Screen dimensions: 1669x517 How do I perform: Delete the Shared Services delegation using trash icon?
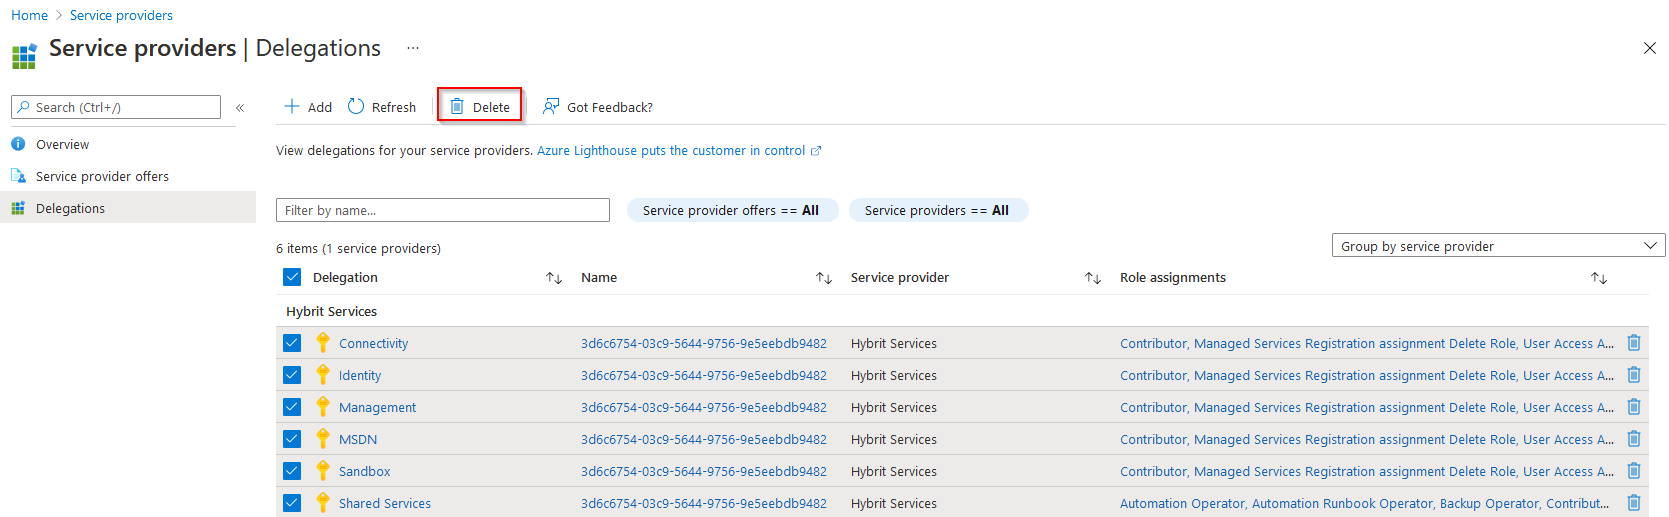tap(1634, 503)
